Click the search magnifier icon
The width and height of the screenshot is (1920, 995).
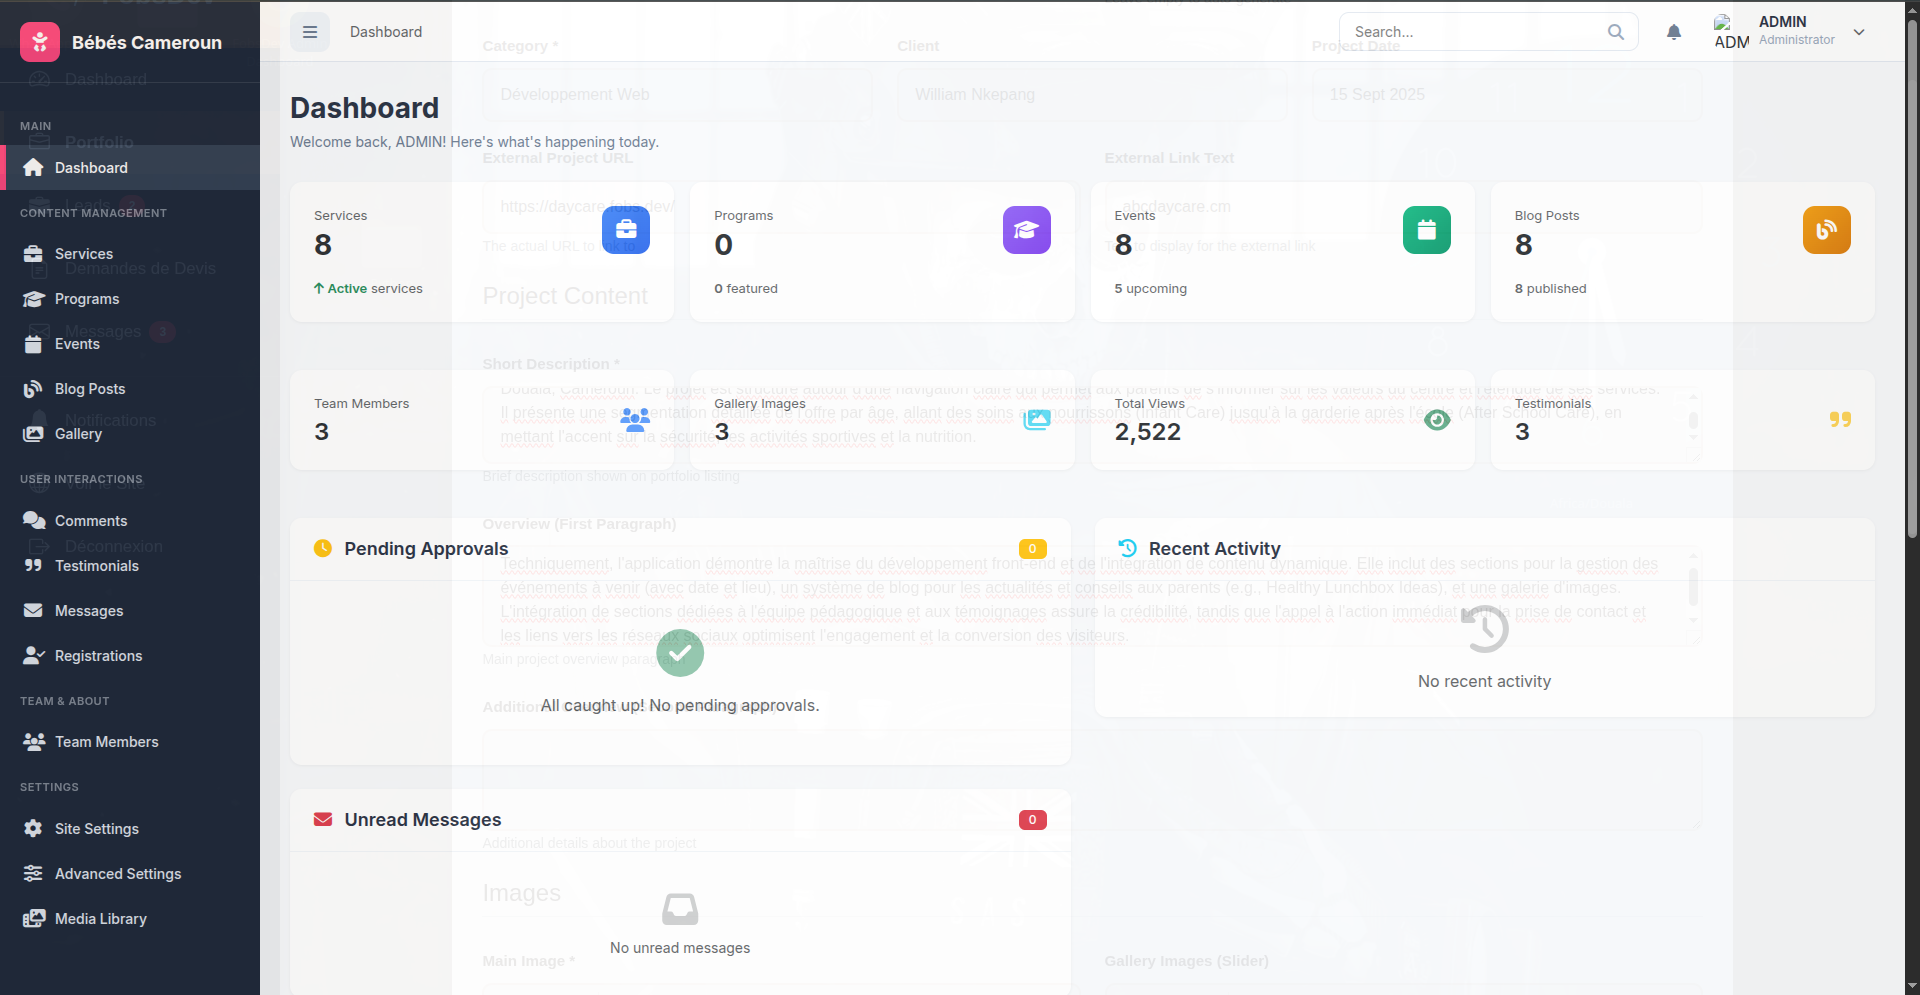click(x=1616, y=32)
